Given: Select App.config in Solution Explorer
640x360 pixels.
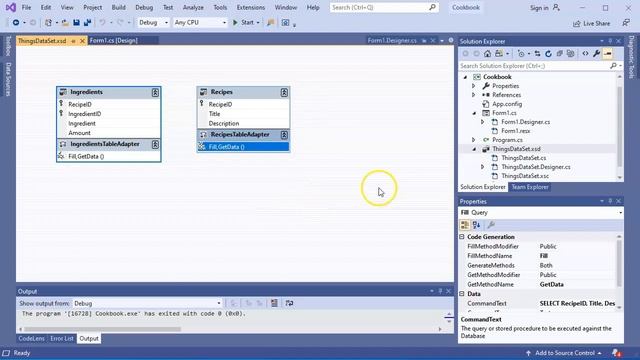Looking at the screenshot, I should pyautogui.click(x=507, y=104).
